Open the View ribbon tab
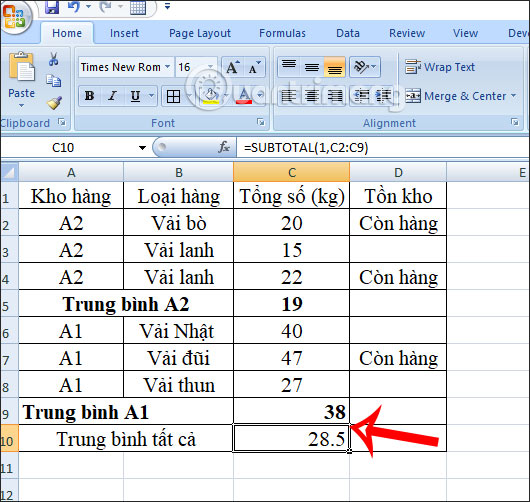The height and width of the screenshot is (502, 530). click(465, 33)
